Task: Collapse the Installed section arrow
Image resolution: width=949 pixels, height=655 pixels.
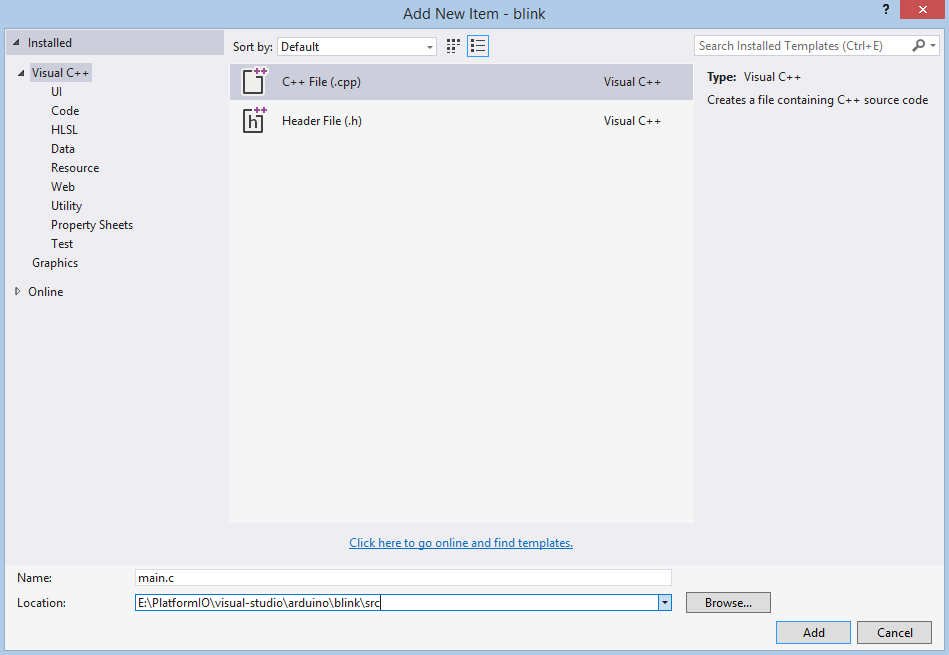Action: [x=16, y=43]
